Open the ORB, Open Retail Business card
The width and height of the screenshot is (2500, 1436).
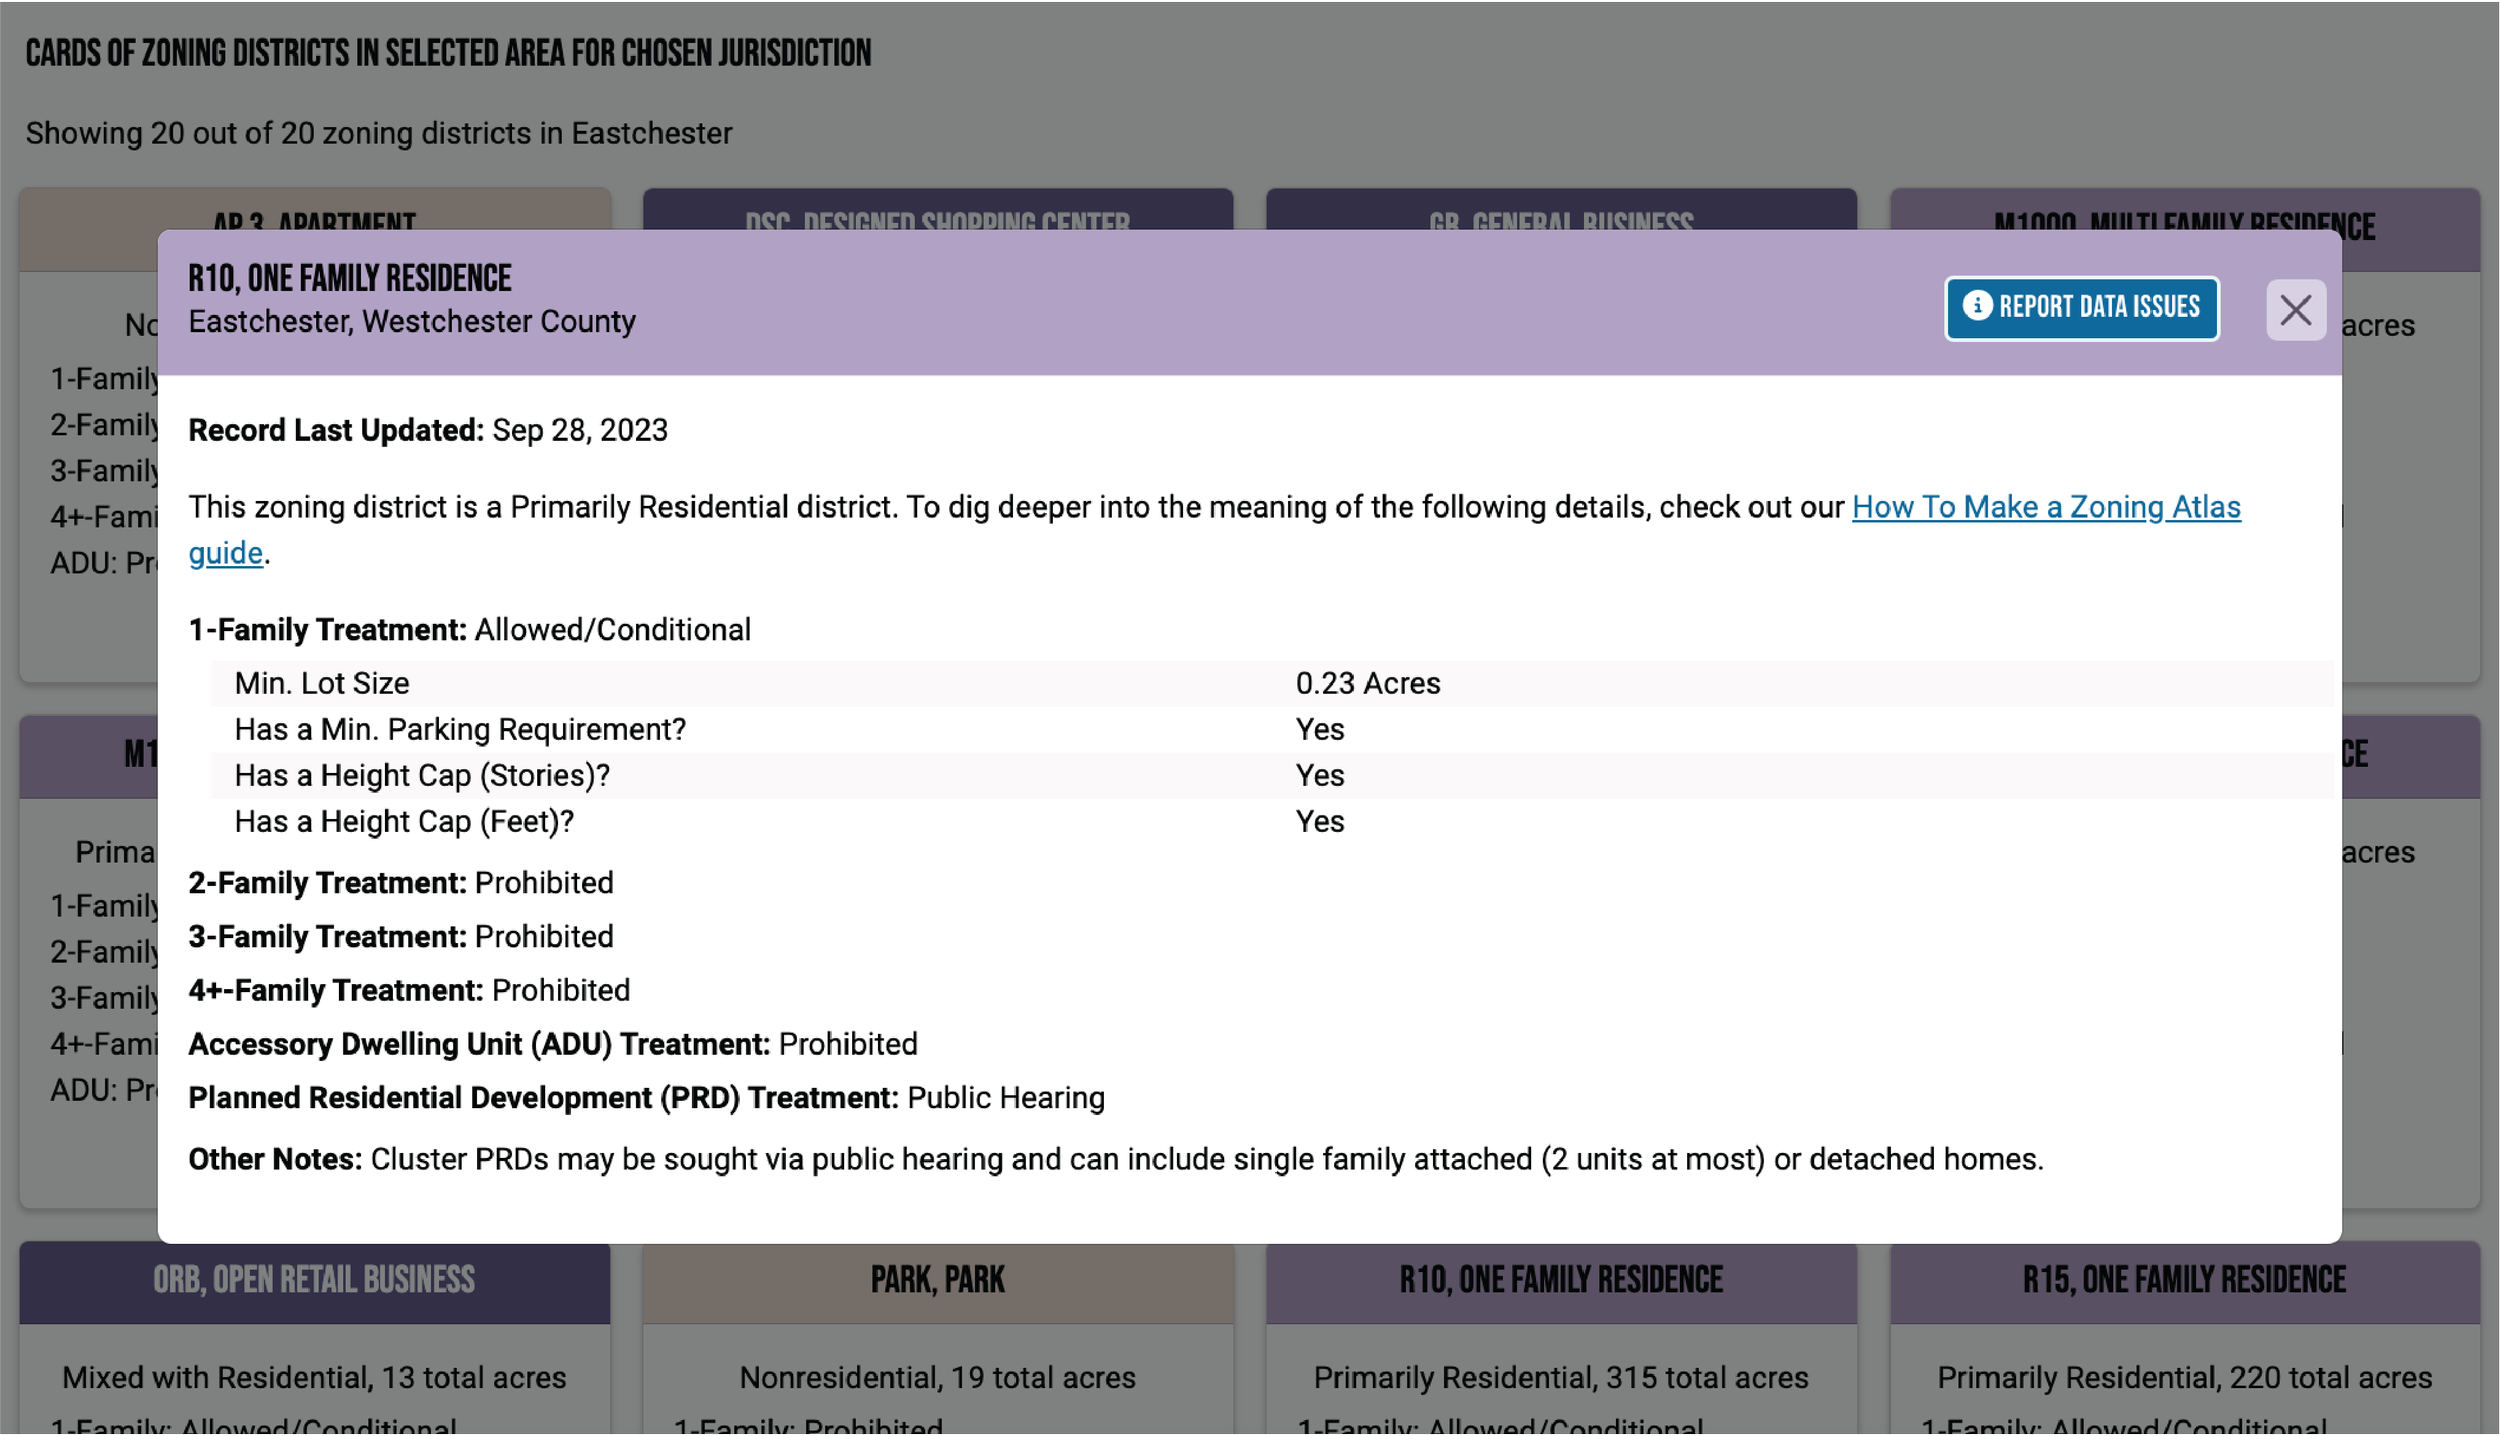[x=314, y=1280]
